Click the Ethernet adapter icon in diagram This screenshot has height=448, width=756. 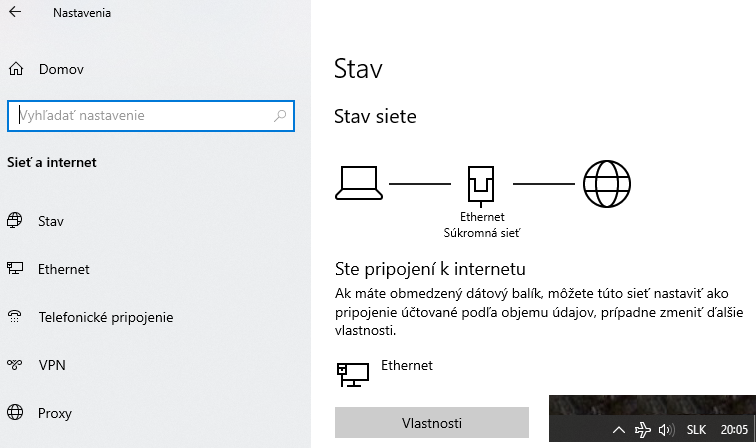point(481,184)
